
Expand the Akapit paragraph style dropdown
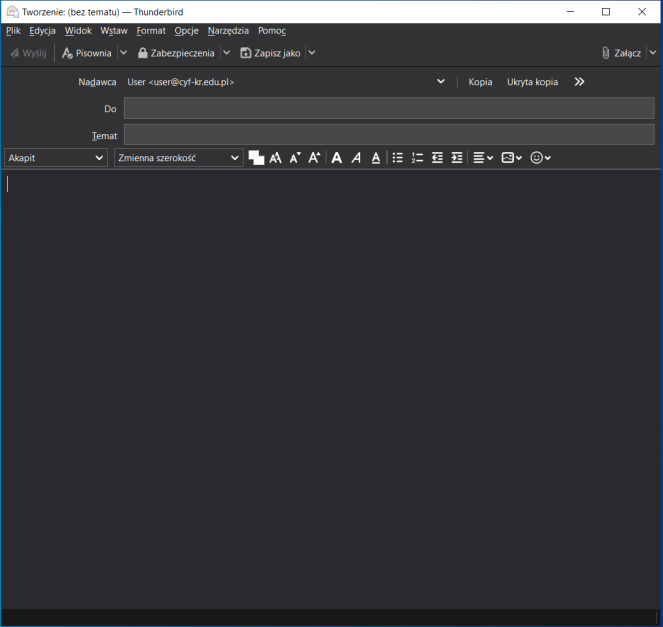(x=56, y=158)
